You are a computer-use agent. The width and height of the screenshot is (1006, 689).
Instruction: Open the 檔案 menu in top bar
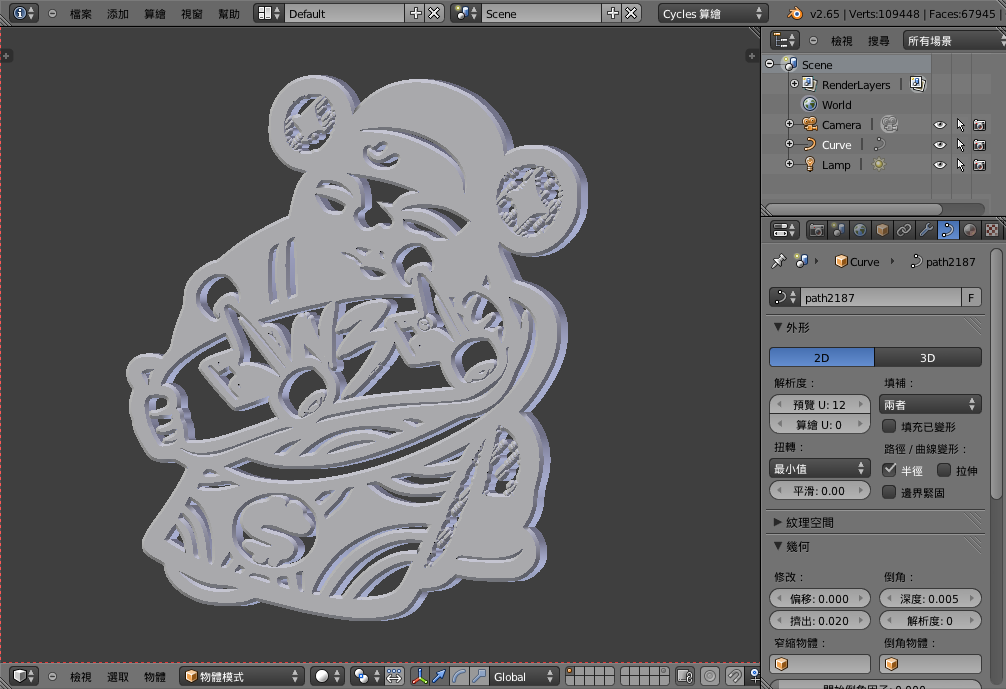(x=81, y=13)
